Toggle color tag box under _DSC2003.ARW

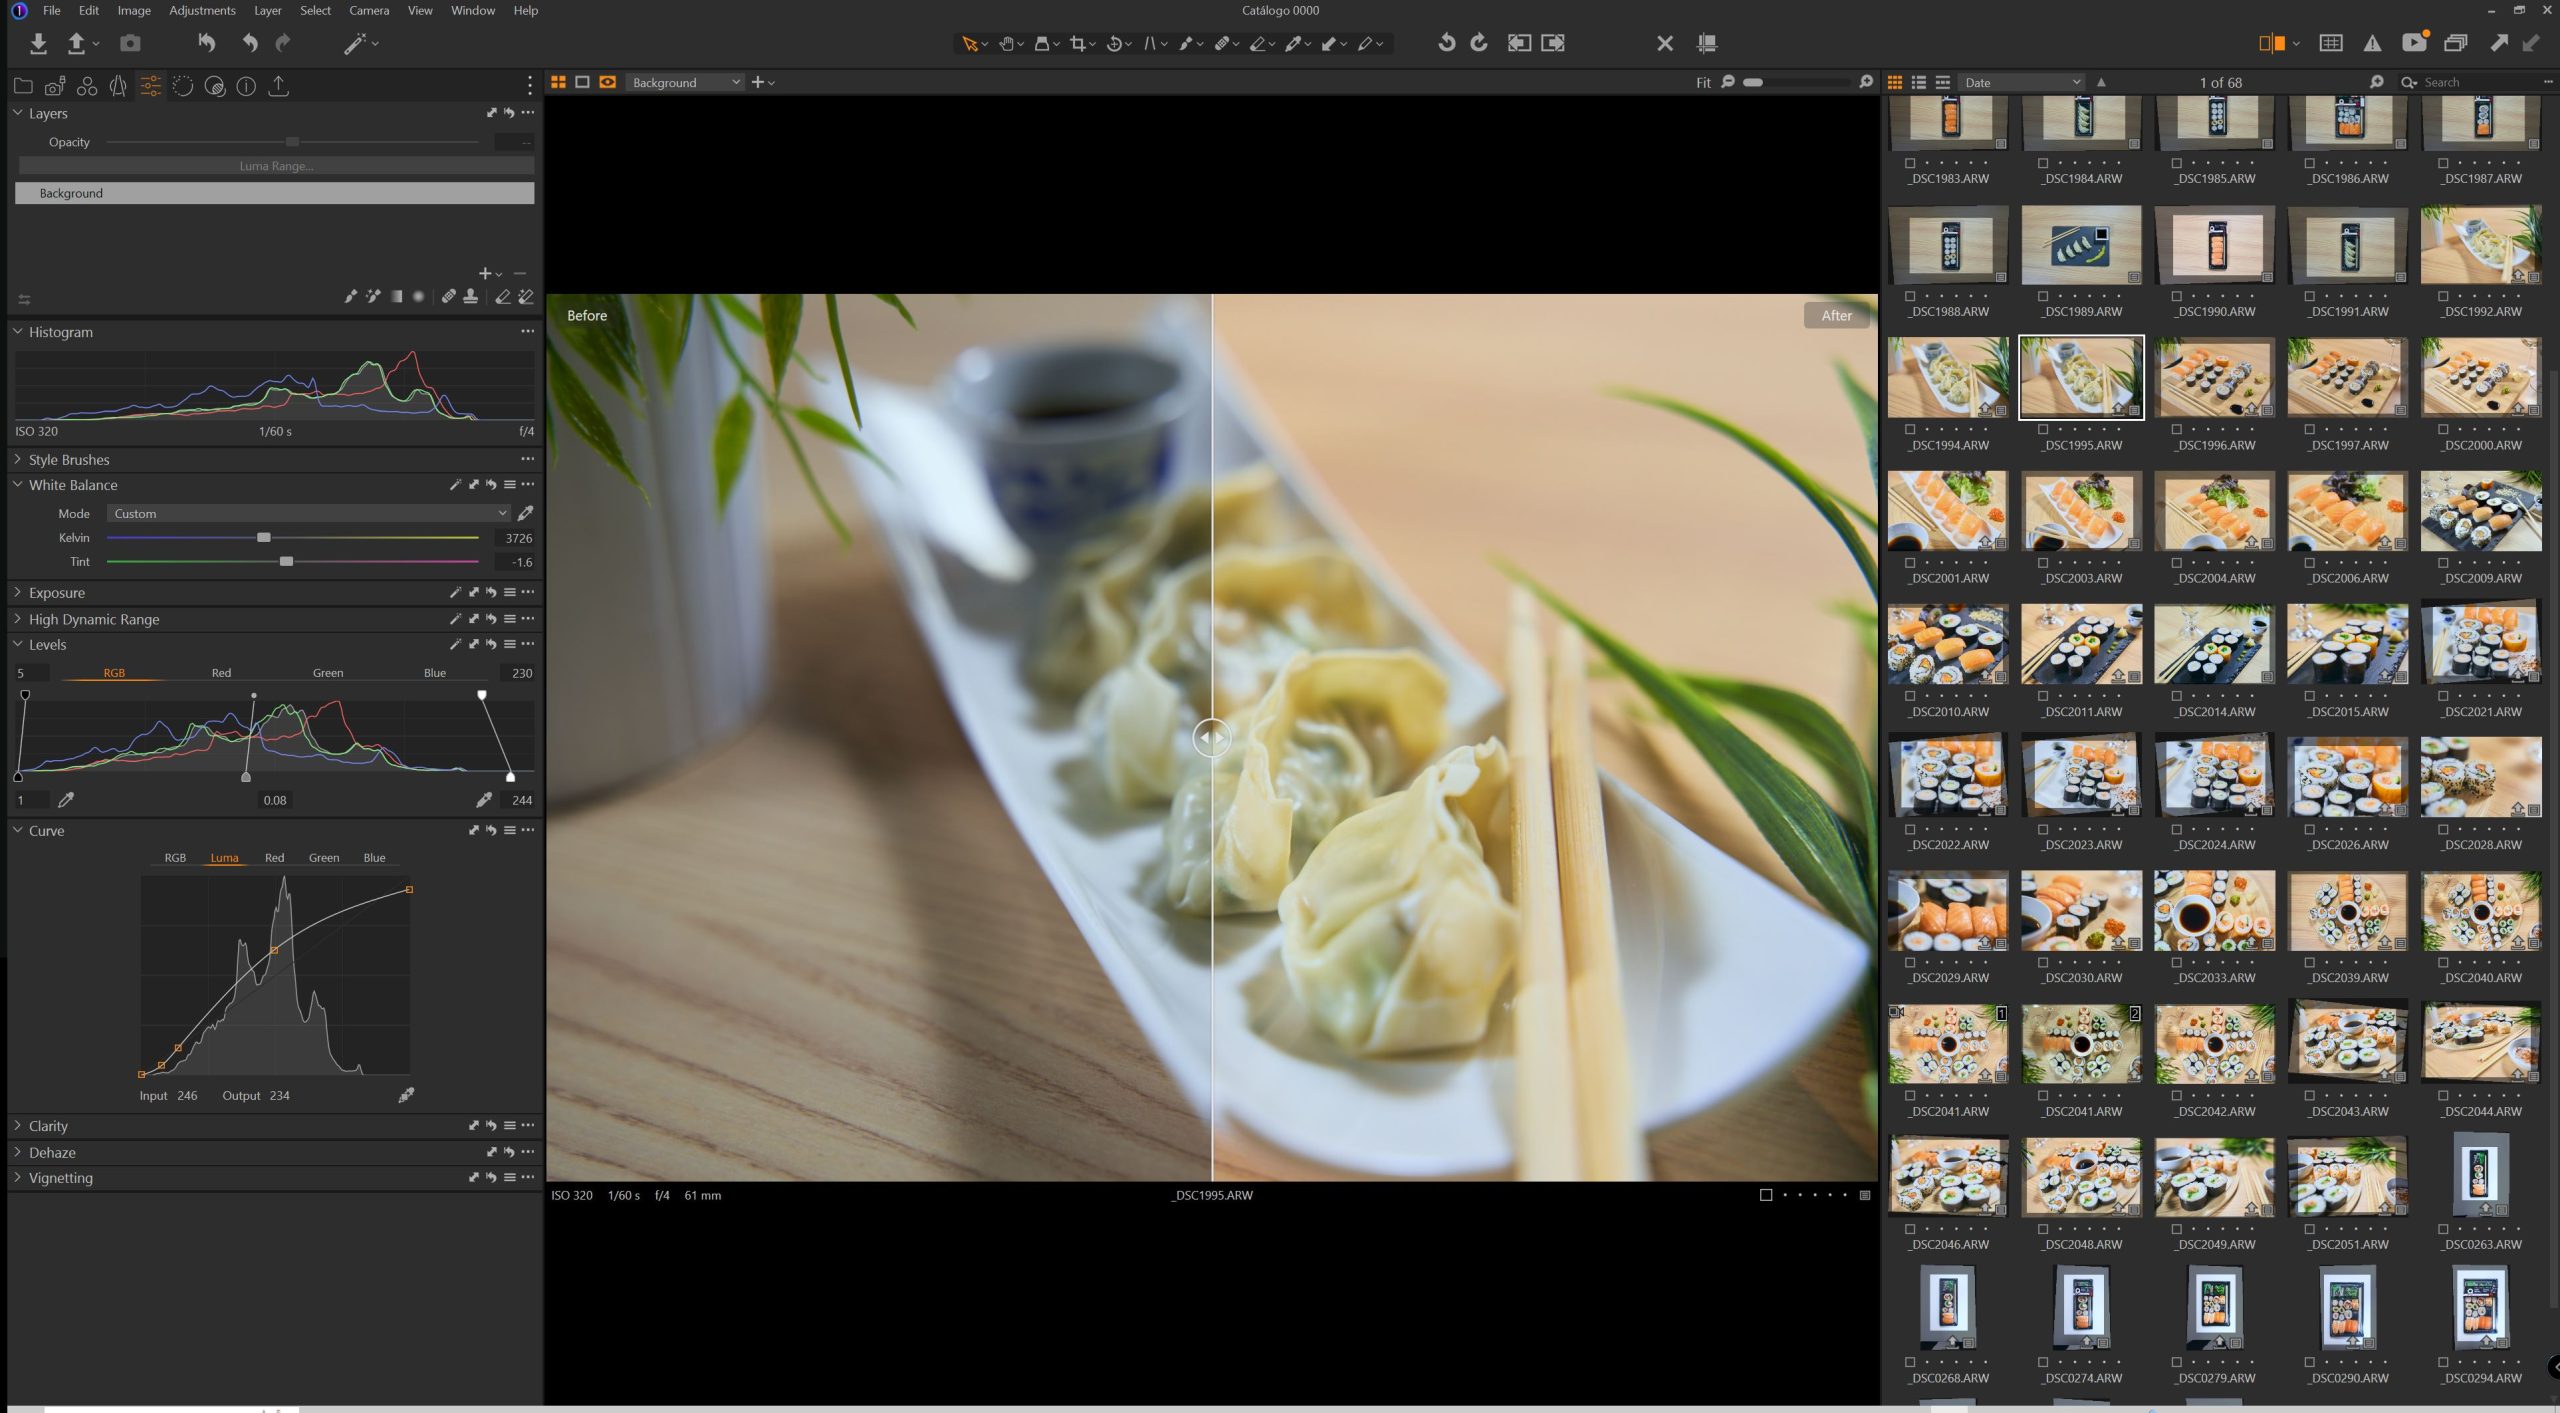point(2043,562)
